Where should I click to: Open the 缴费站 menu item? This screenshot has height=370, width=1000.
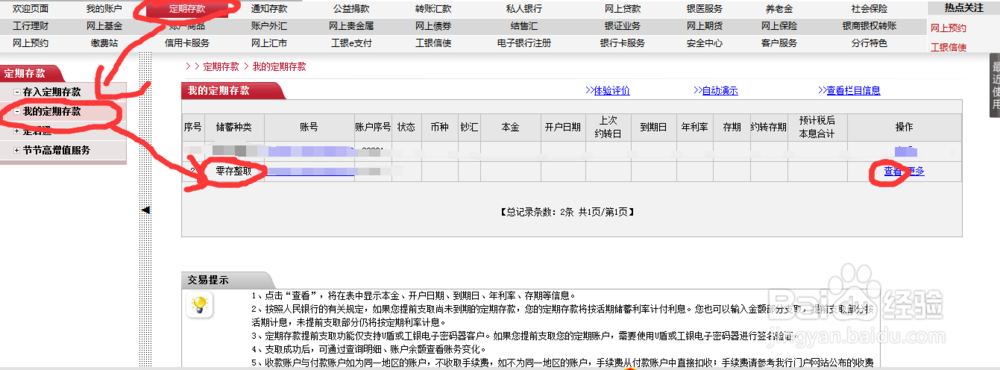104,43
